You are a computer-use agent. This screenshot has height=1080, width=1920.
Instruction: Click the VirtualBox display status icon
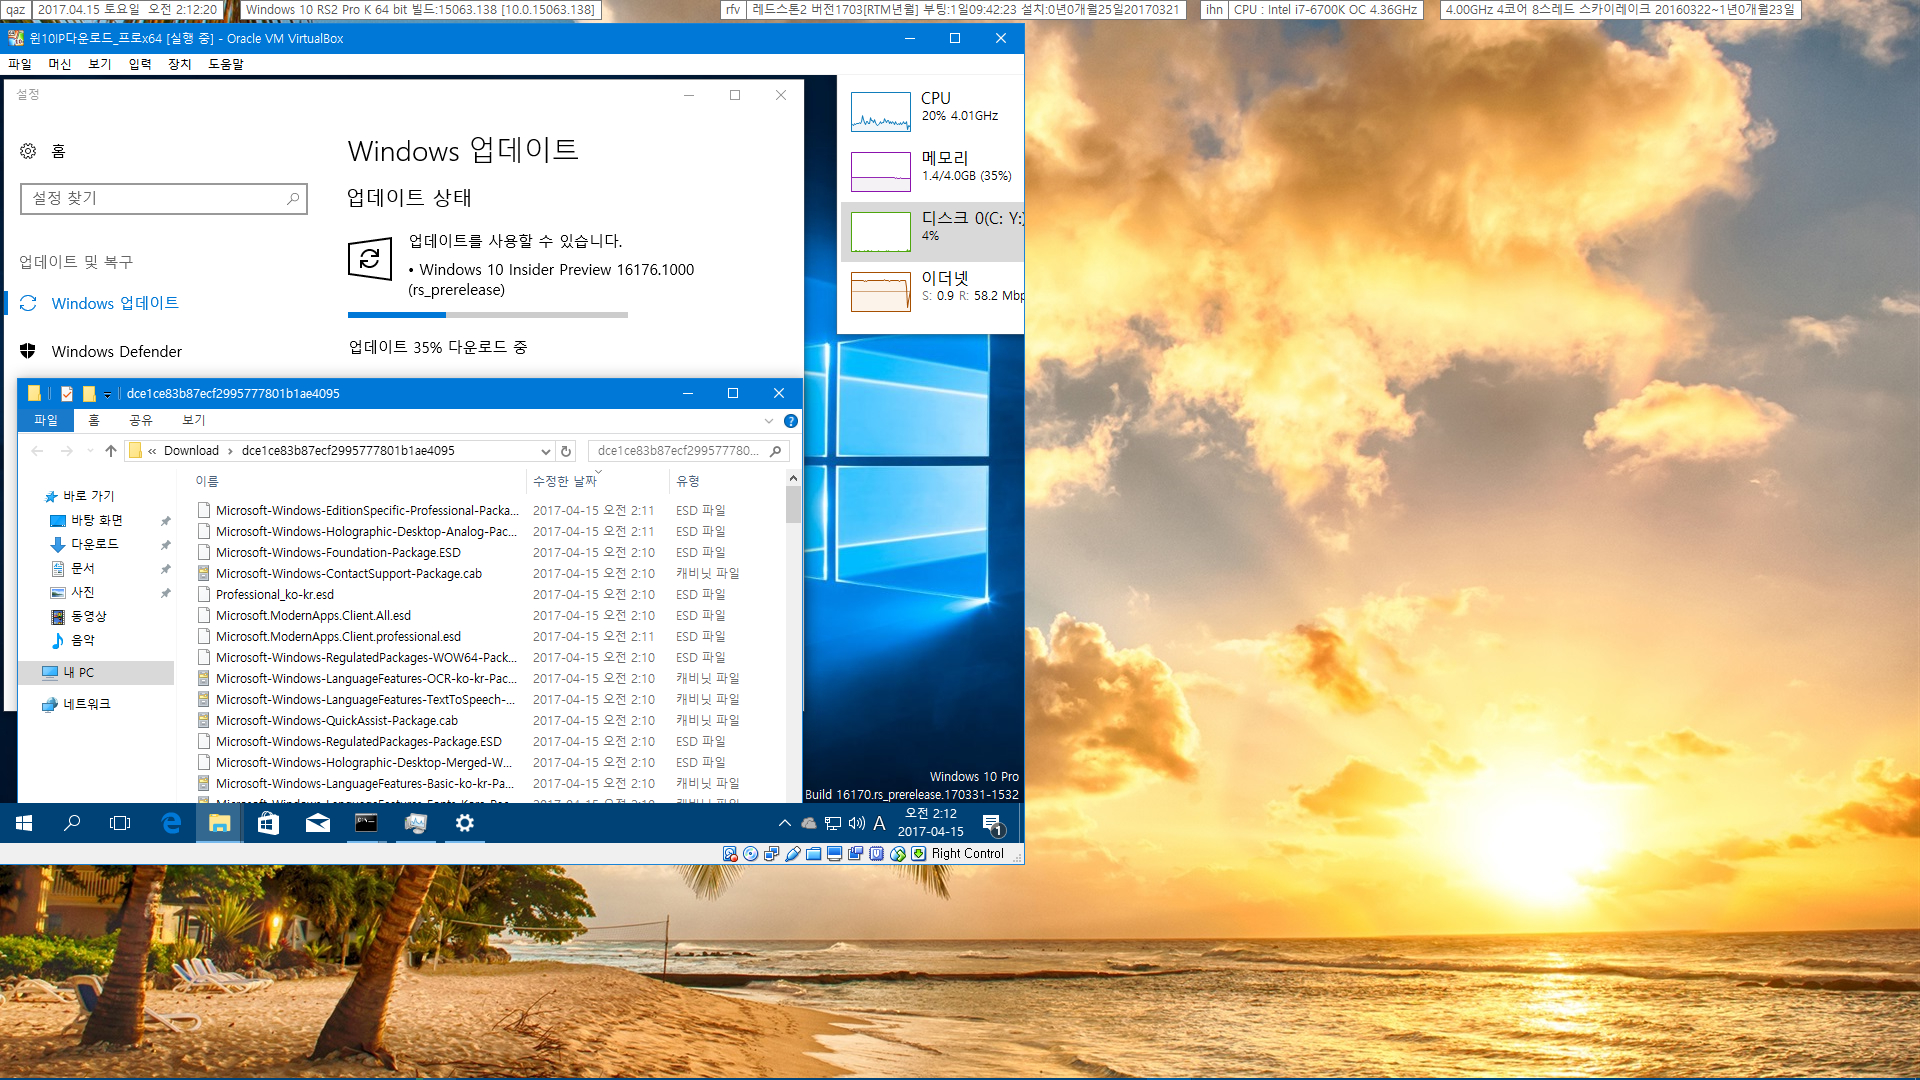[x=835, y=854]
